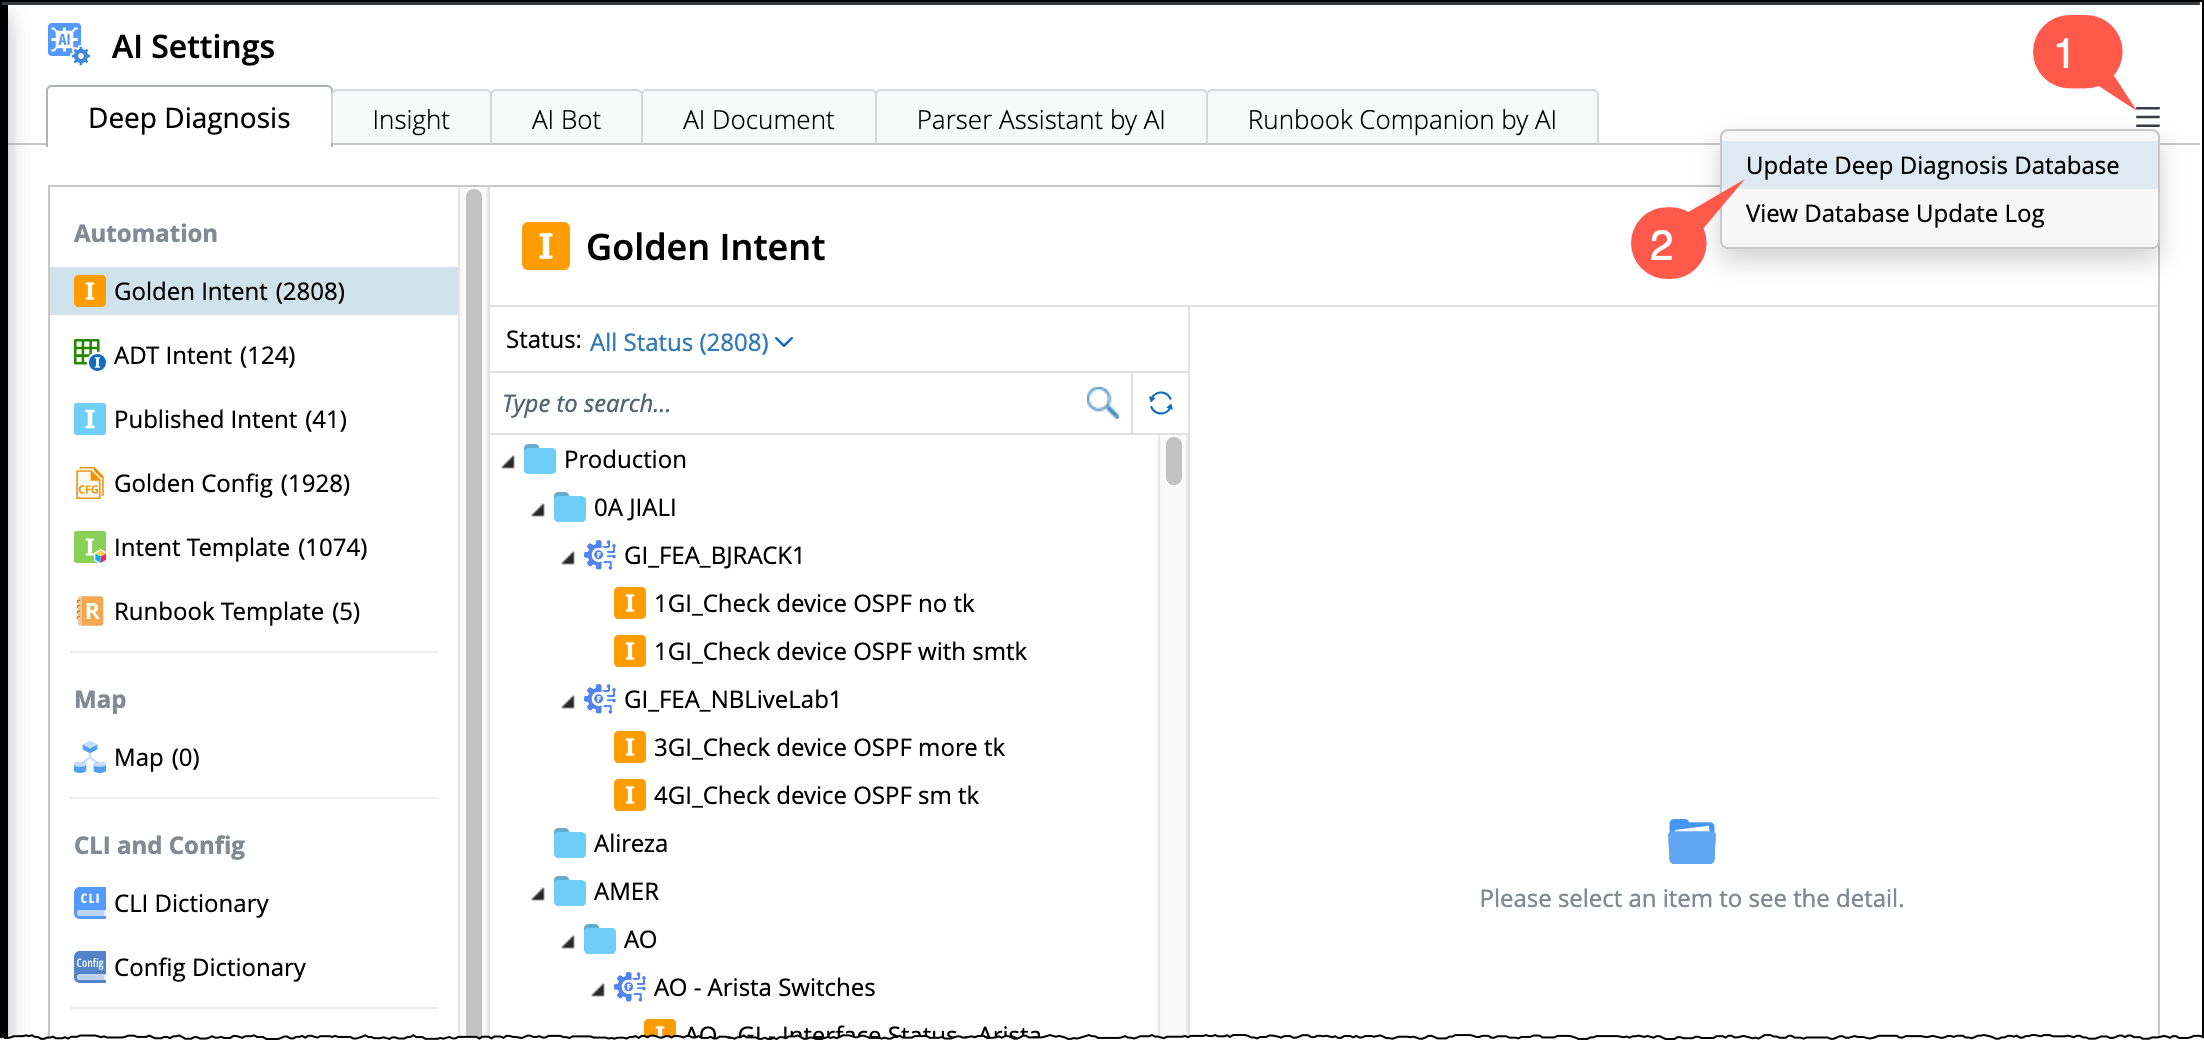
Task: Click the magnifier search icon
Action: tap(1101, 403)
